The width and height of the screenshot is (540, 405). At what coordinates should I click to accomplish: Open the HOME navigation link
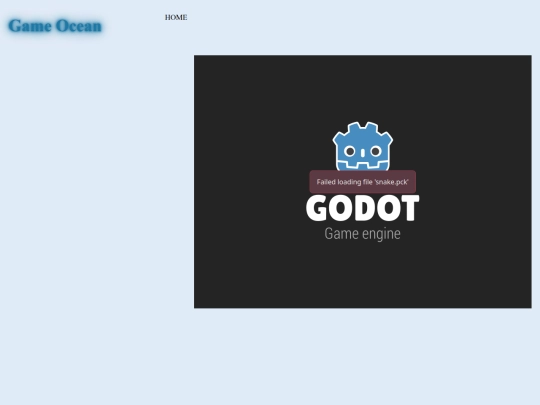click(x=176, y=17)
